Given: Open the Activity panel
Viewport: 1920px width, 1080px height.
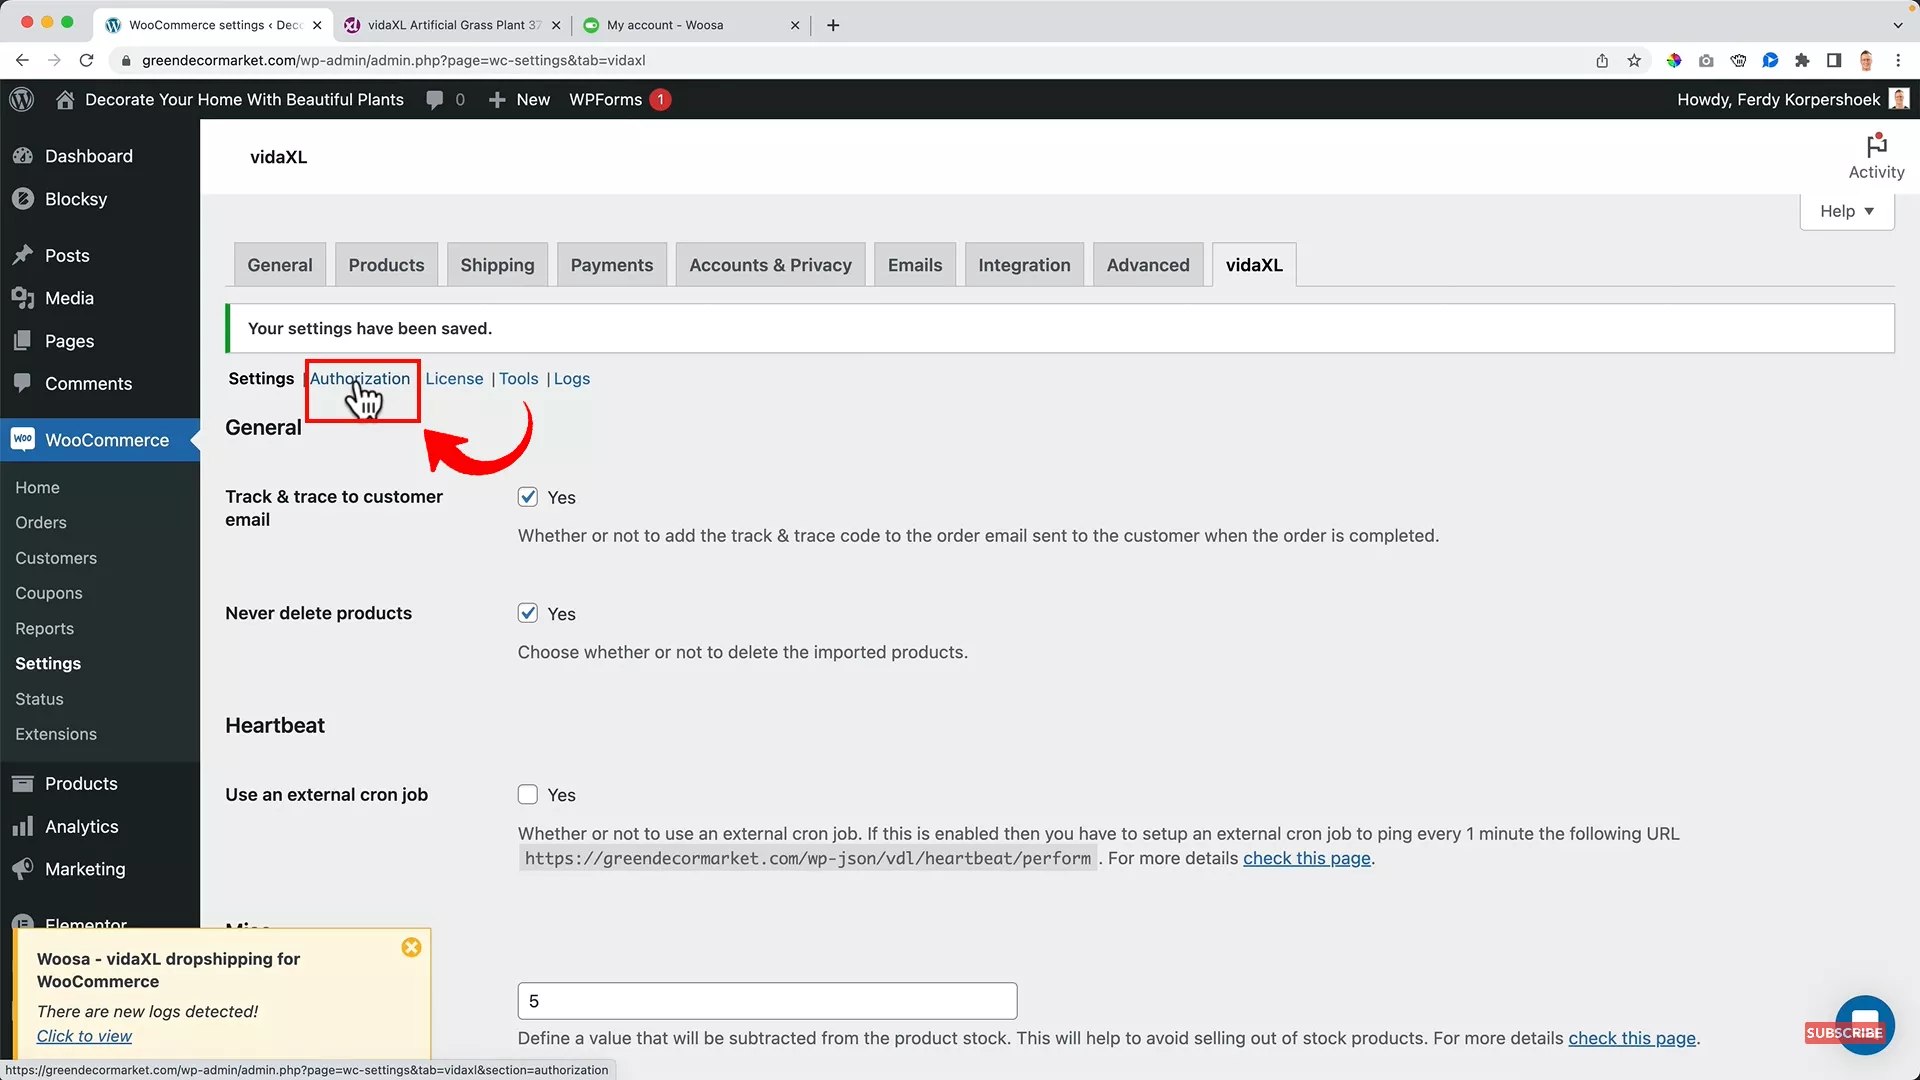Looking at the screenshot, I should pyautogui.click(x=1875, y=155).
